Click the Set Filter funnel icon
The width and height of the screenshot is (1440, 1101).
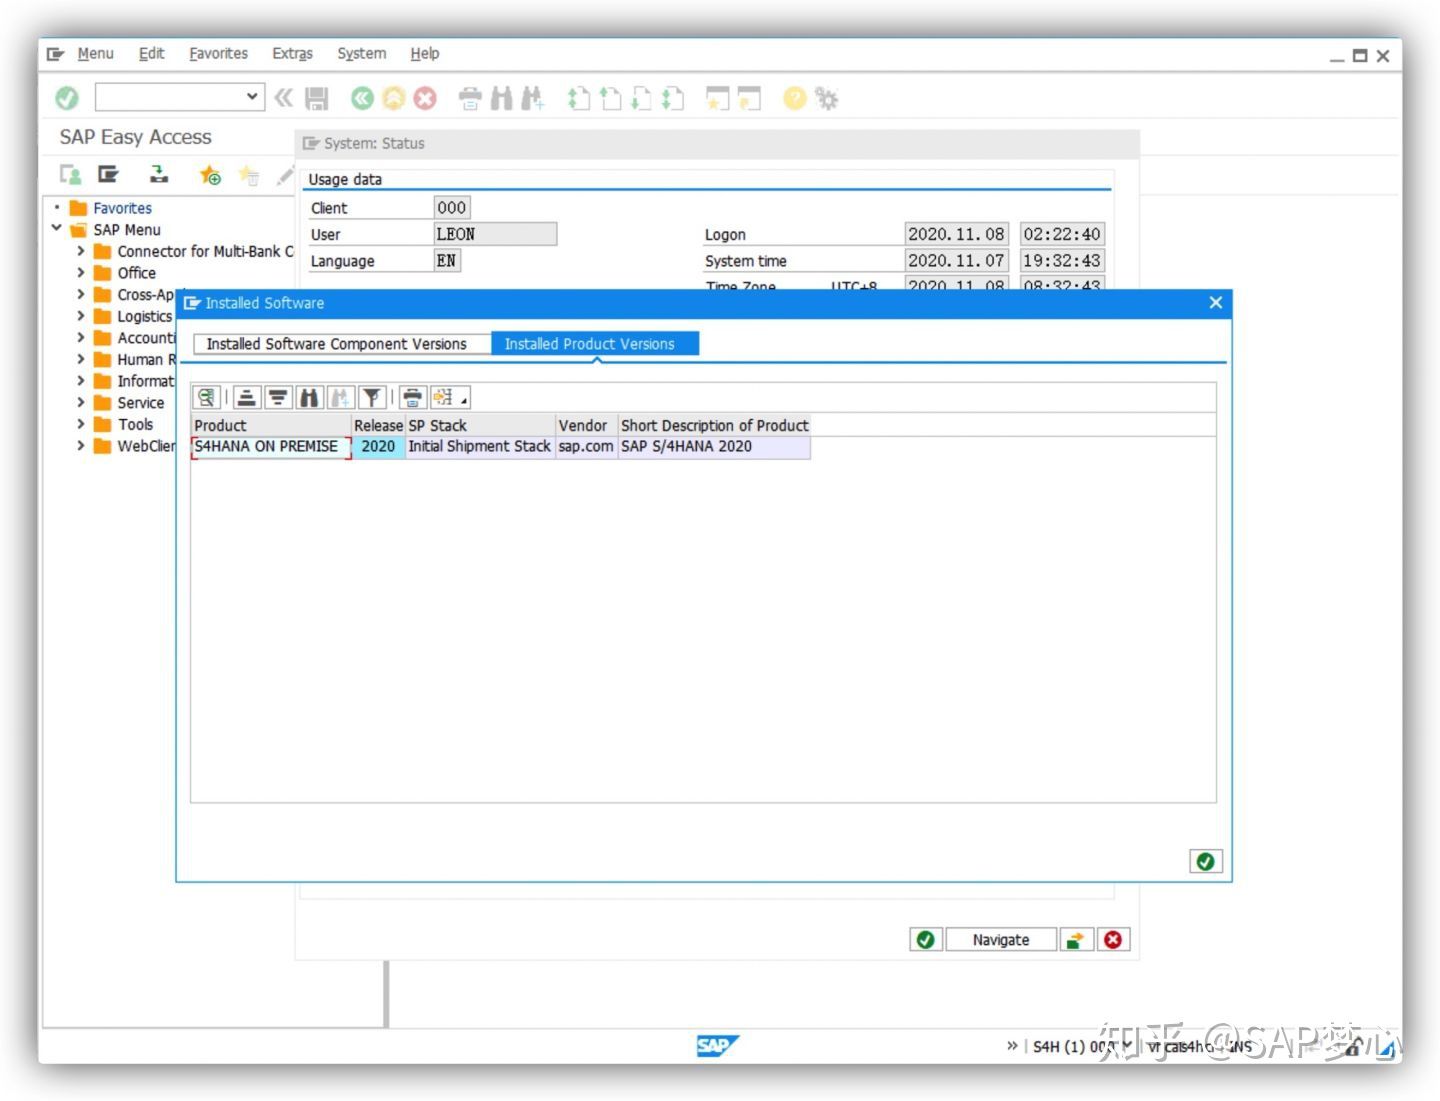coord(372,398)
